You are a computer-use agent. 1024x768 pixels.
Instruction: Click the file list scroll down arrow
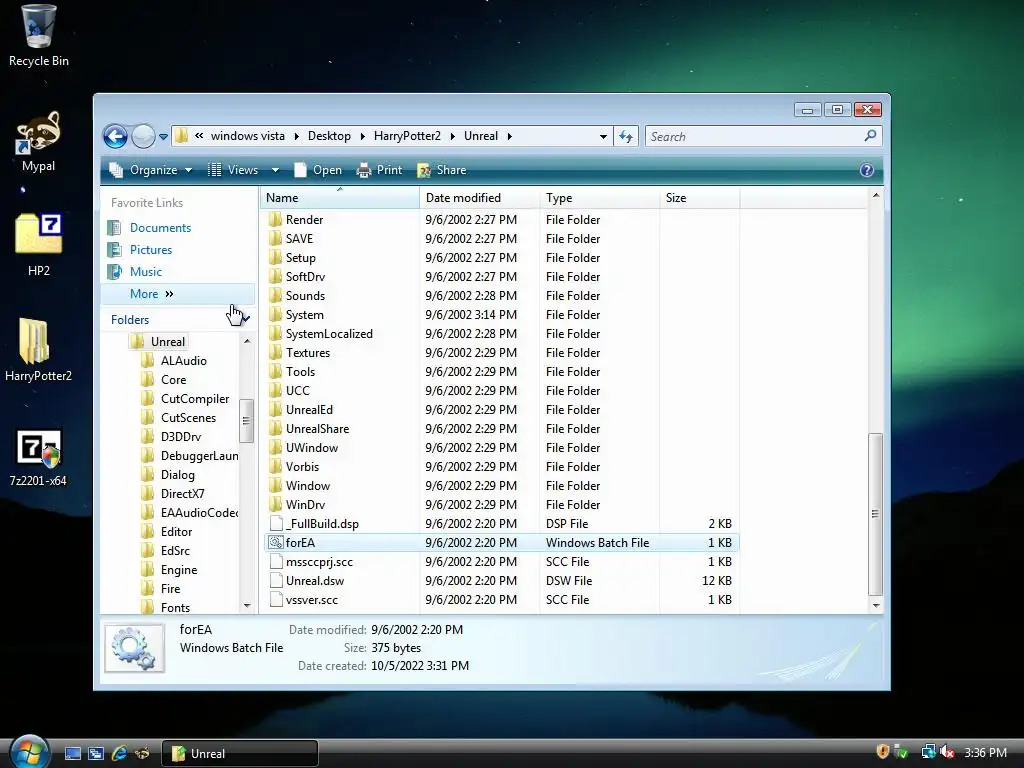876,605
